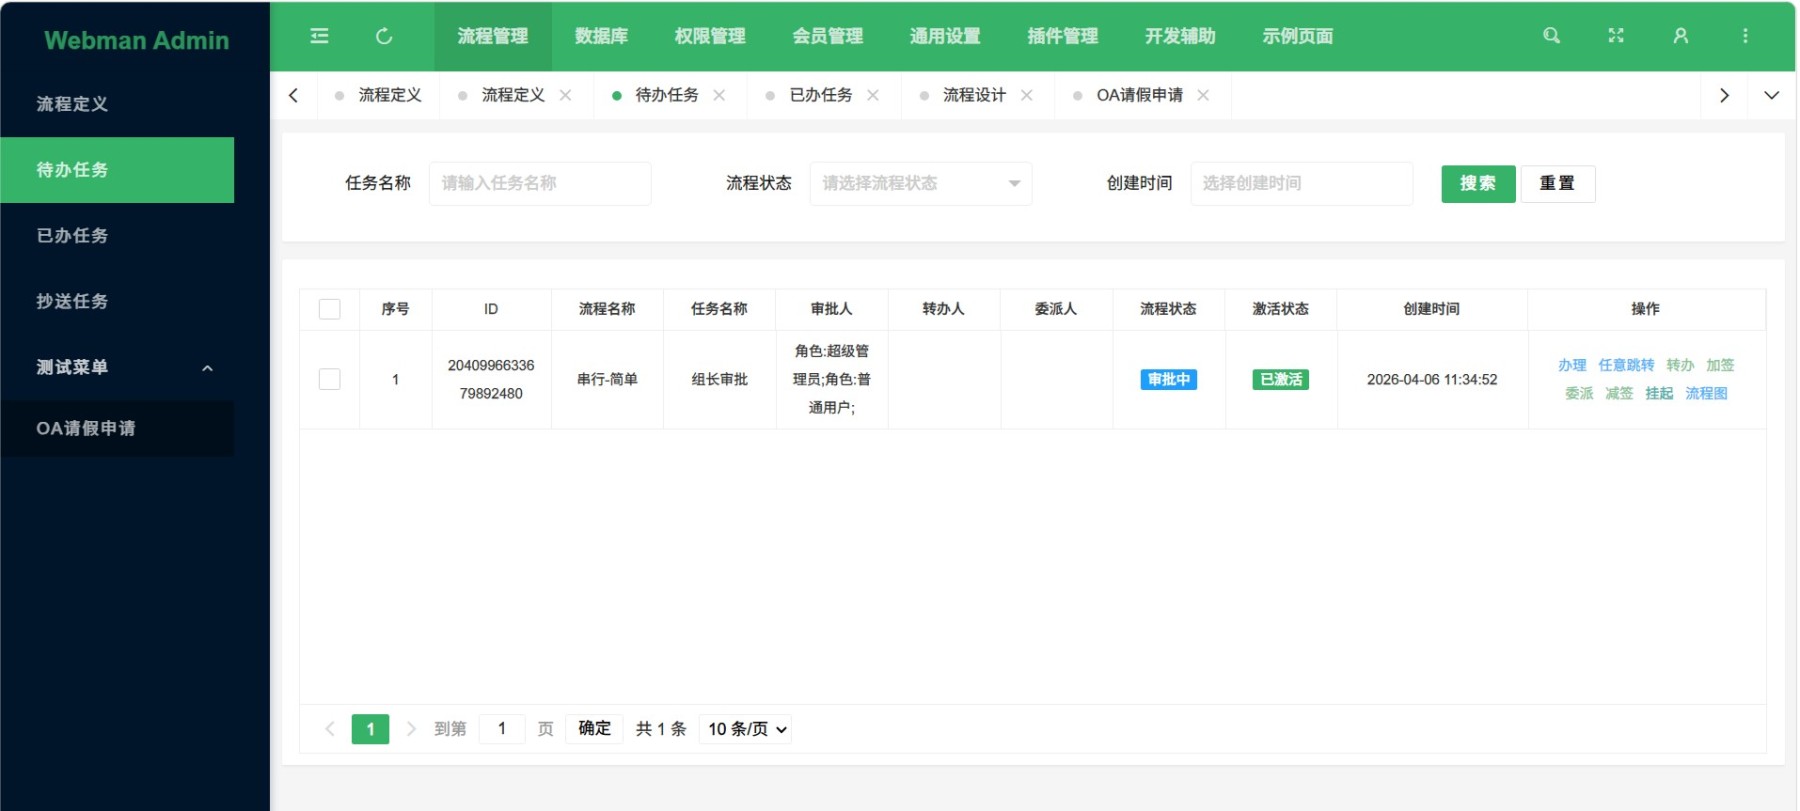Close the OA请假申请 tab
This screenshot has width=1800, height=811.
coord(1204,95)
